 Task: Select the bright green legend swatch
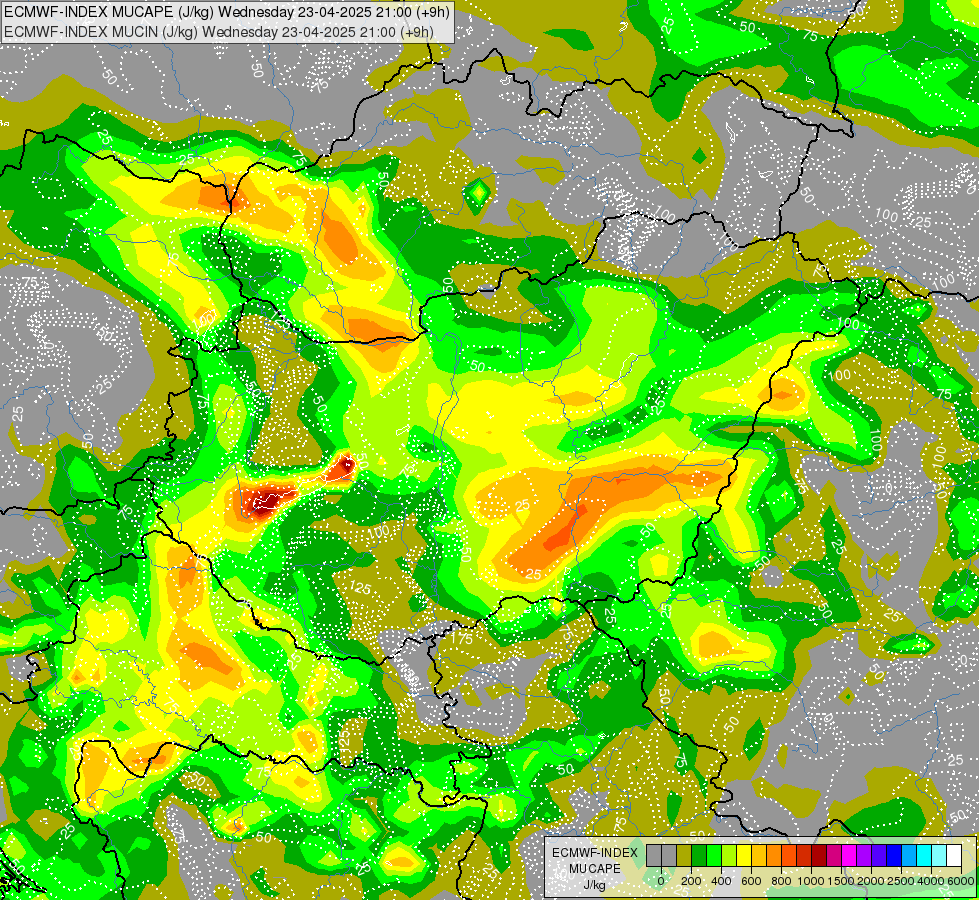(714, 856)
